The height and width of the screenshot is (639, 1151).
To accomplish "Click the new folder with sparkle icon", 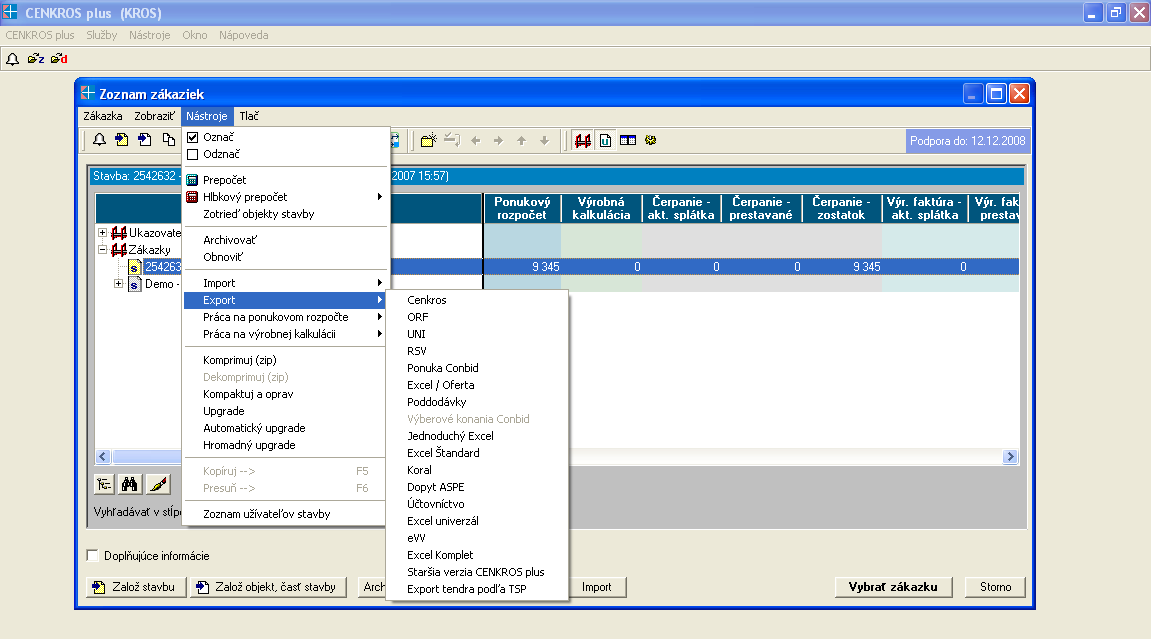I will tap(429, 140).
